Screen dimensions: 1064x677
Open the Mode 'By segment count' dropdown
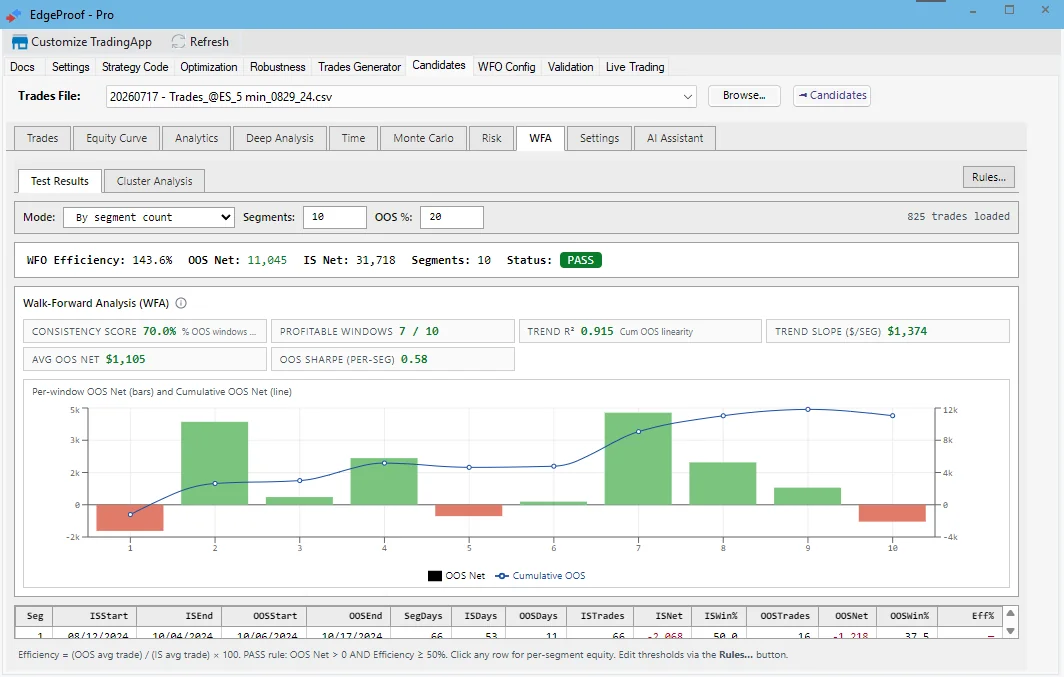pos(149,217)
